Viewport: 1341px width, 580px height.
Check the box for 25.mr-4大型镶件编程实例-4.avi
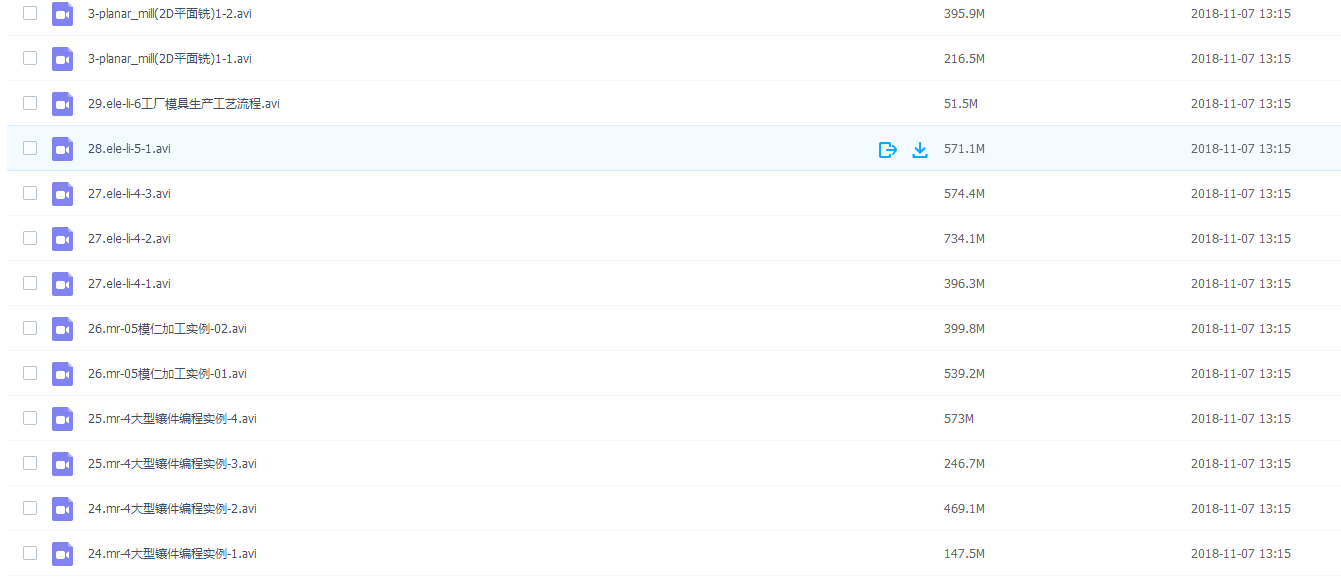(x=30, y=418)
